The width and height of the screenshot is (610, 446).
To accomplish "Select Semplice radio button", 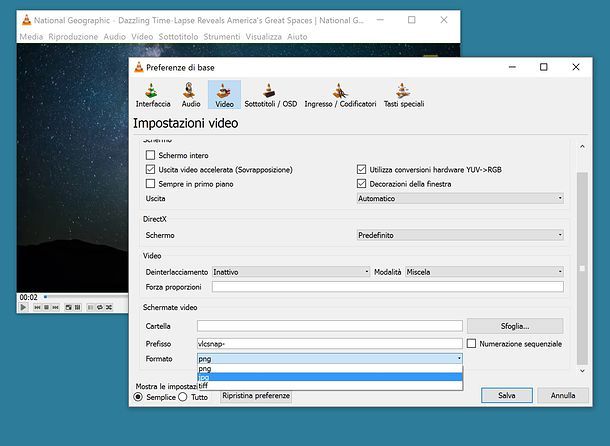I will [138, 397].
